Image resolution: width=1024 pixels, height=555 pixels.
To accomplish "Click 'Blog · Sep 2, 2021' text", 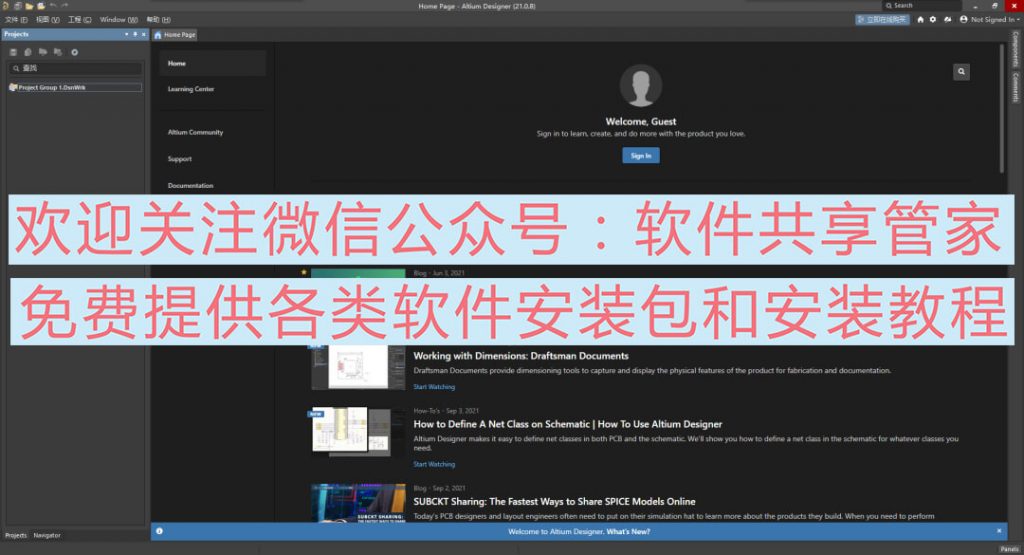I will (x=440, y=488).
